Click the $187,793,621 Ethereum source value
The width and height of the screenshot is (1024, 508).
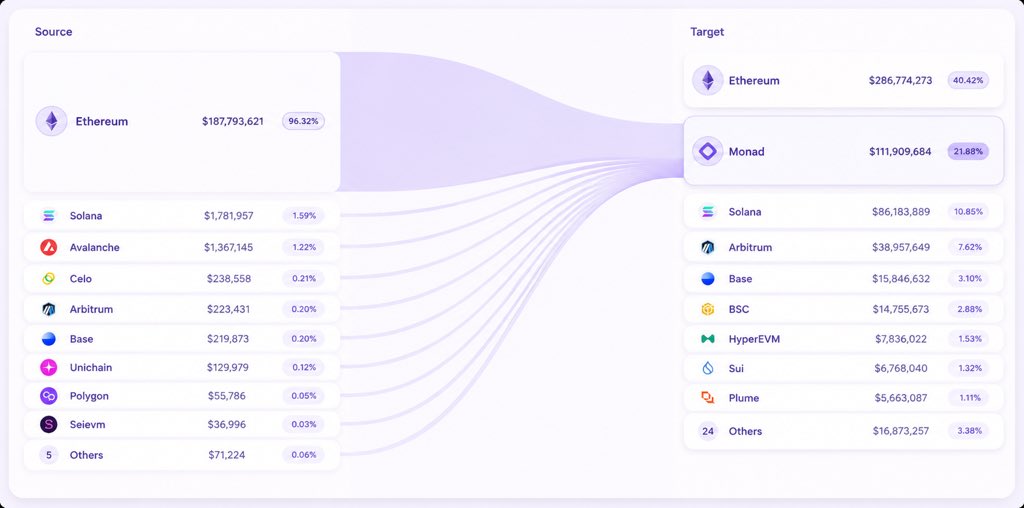coord(232,121)
